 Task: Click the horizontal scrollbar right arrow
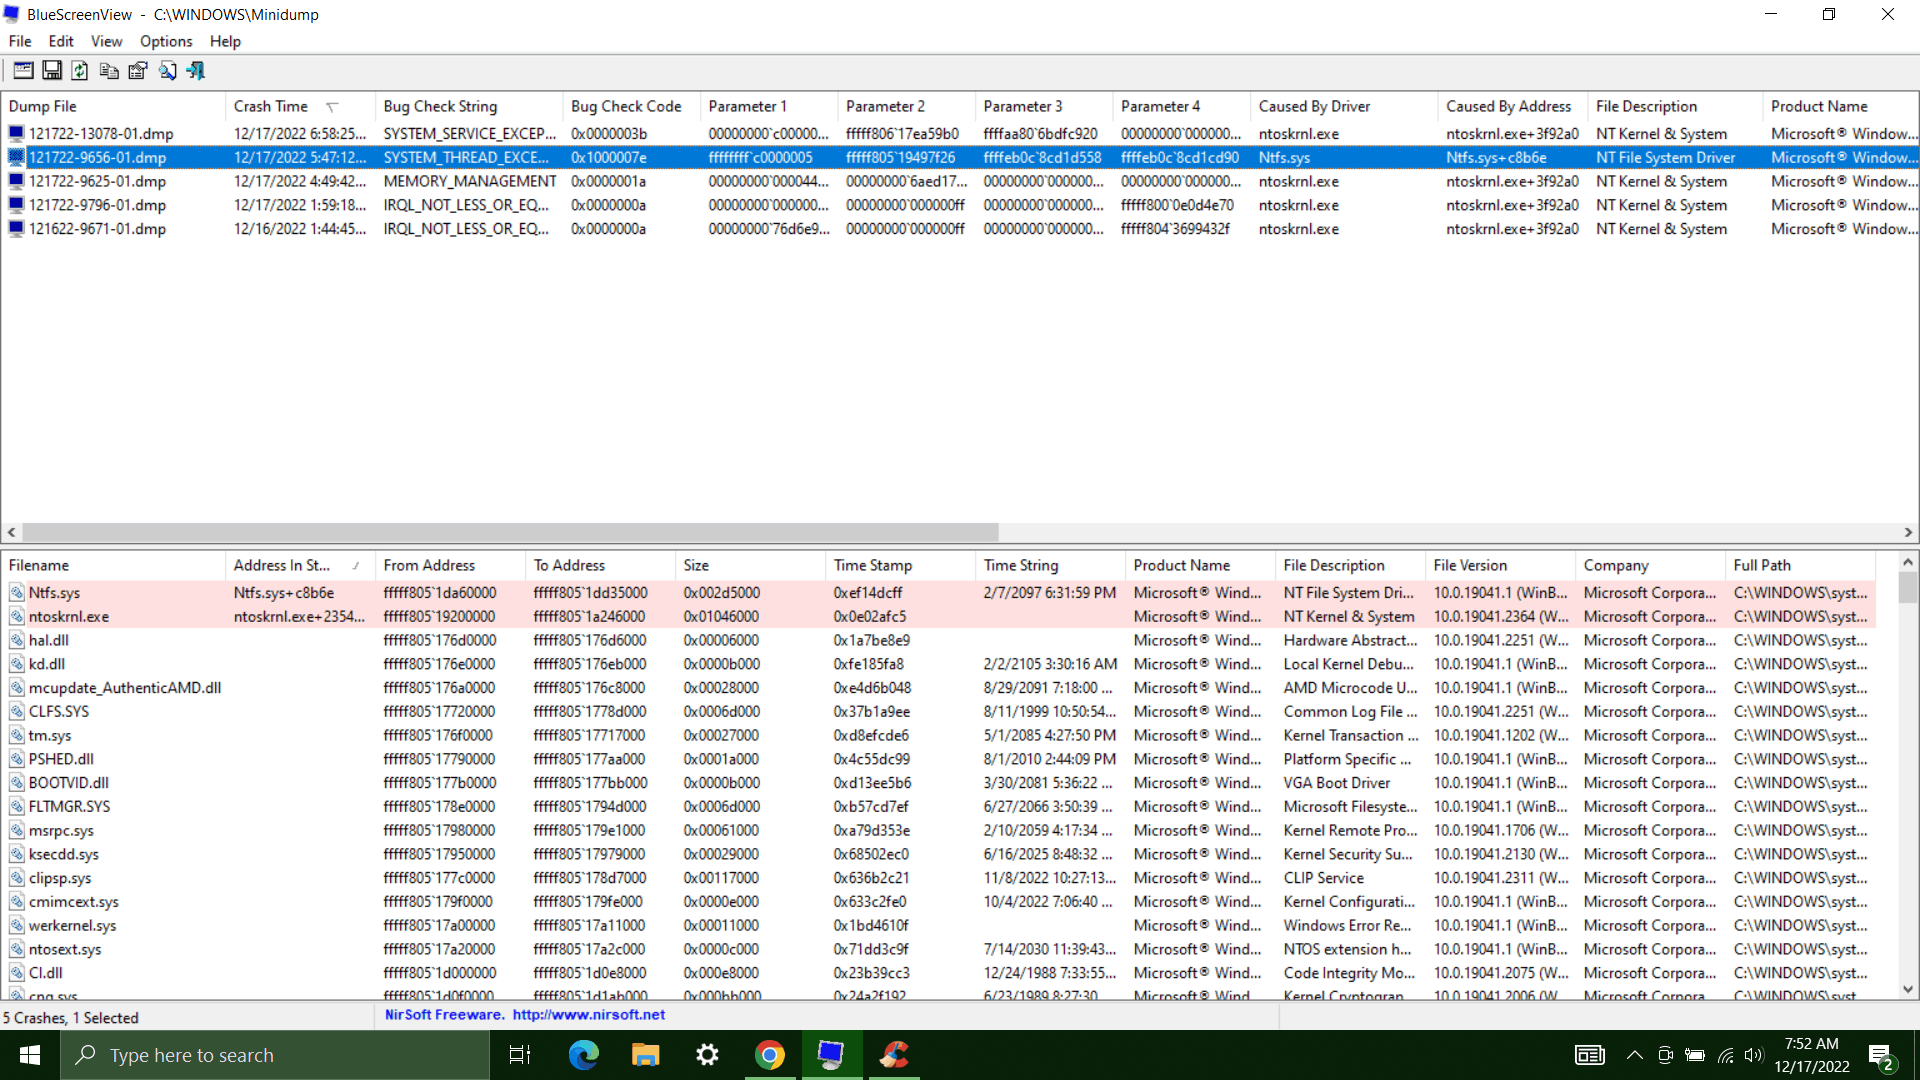pos(1908,532)
